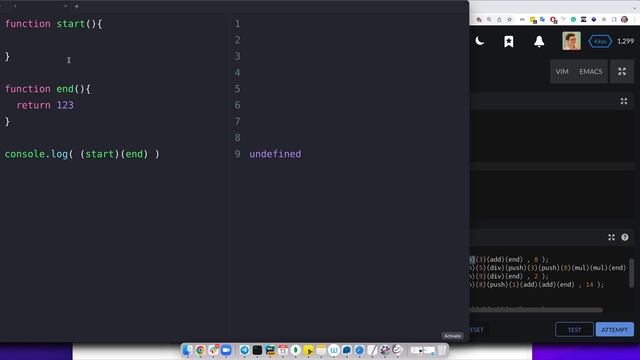Open Zoom from the dock

[226, 350]
